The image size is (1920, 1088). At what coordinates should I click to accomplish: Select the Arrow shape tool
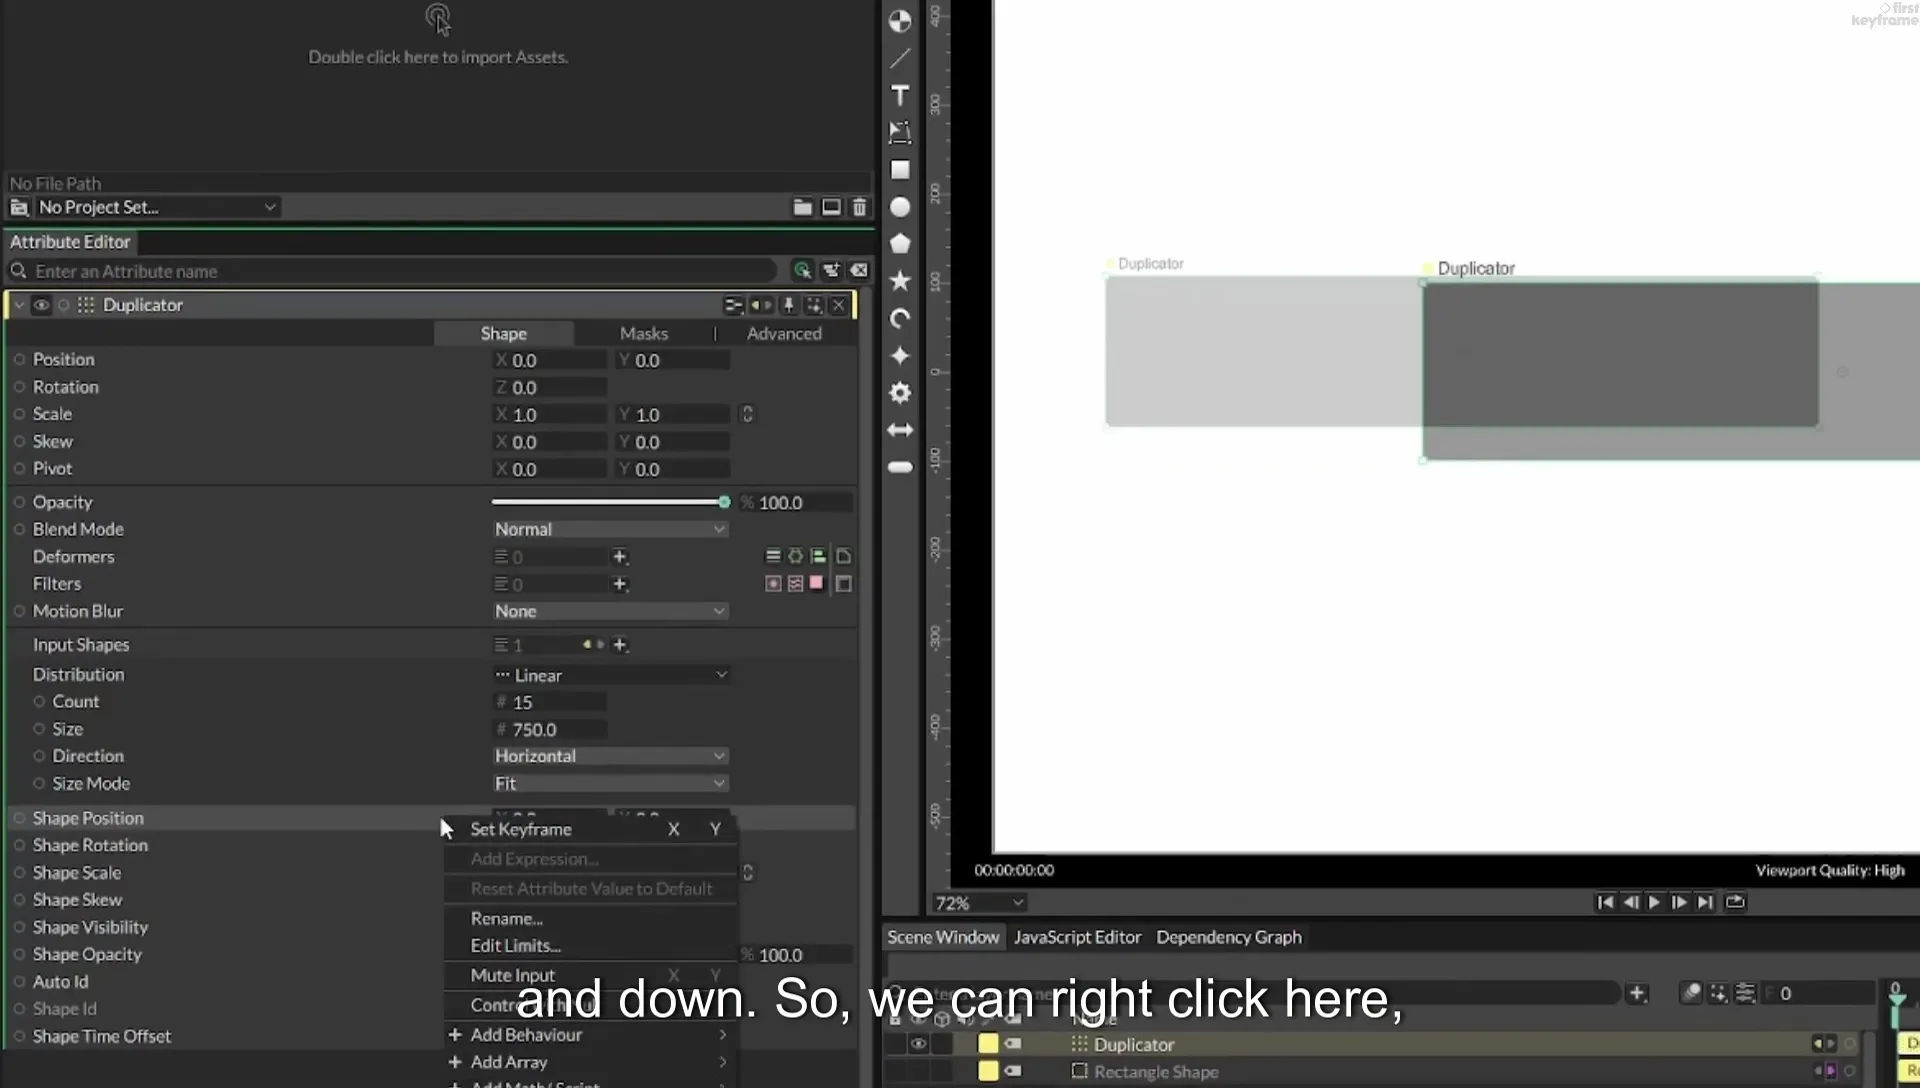point(900,430)
